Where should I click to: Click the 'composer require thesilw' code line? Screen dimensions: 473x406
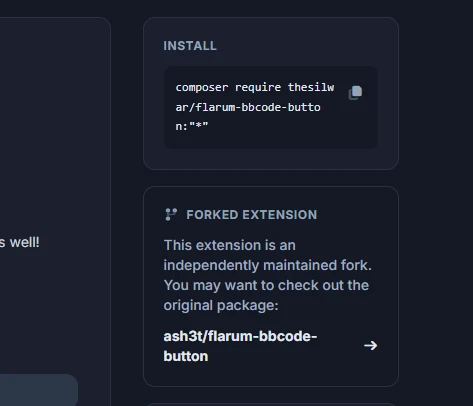pyautogui.click(x=255, y=87)
